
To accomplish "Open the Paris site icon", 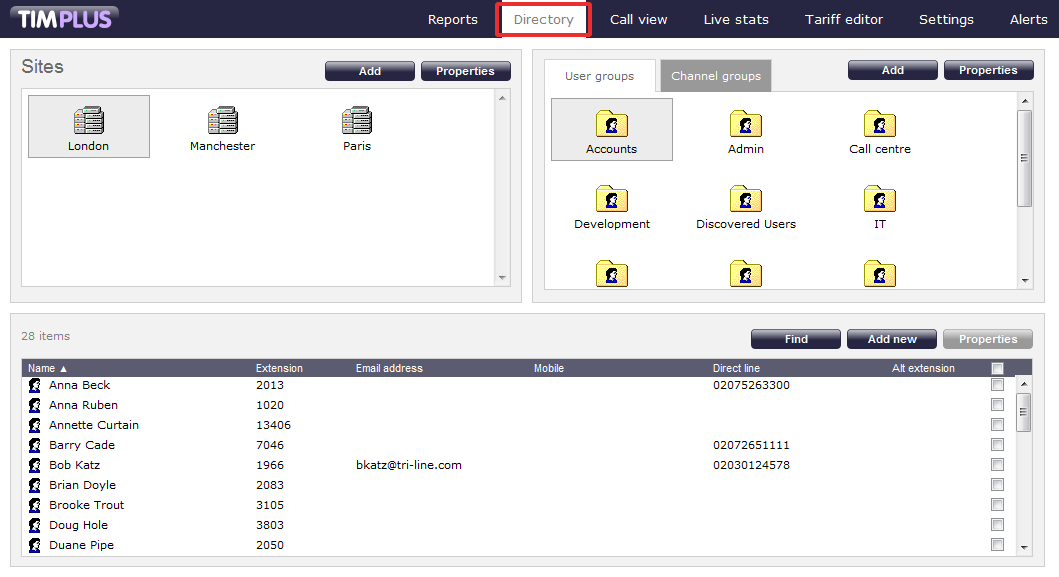I will click(357, 121).
